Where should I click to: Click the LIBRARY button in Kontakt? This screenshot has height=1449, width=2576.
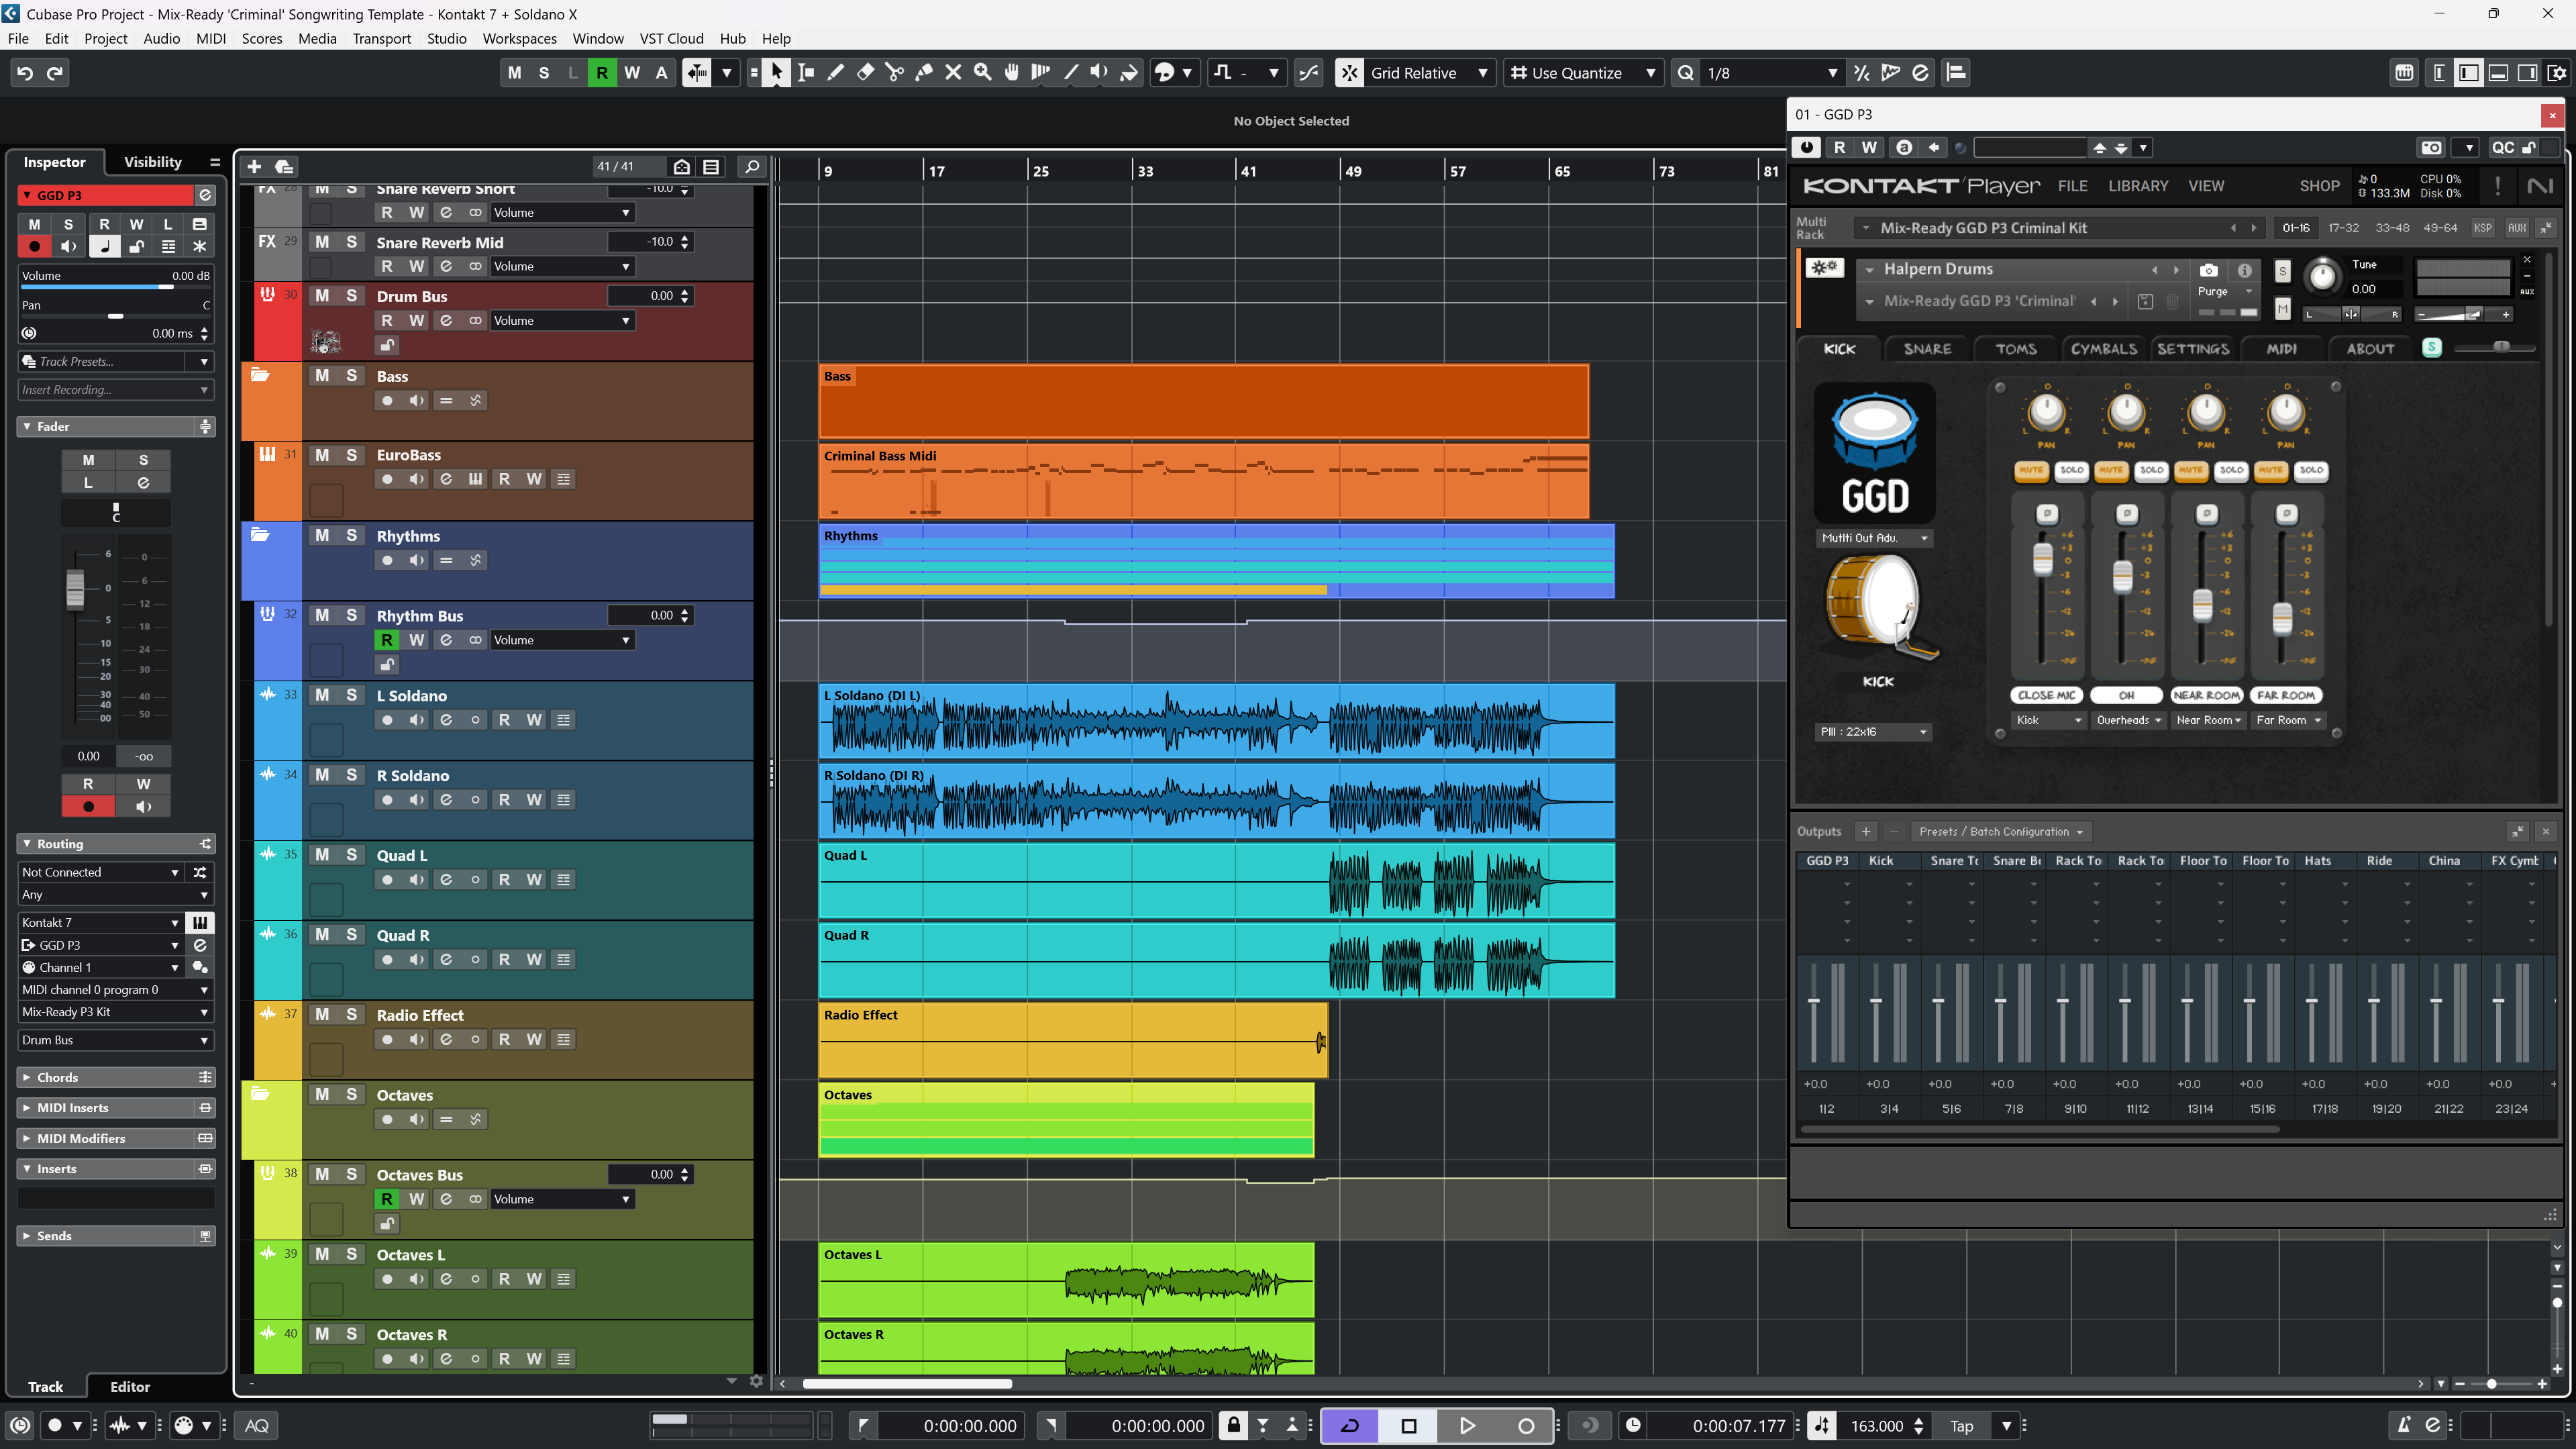click(2138, 186)
